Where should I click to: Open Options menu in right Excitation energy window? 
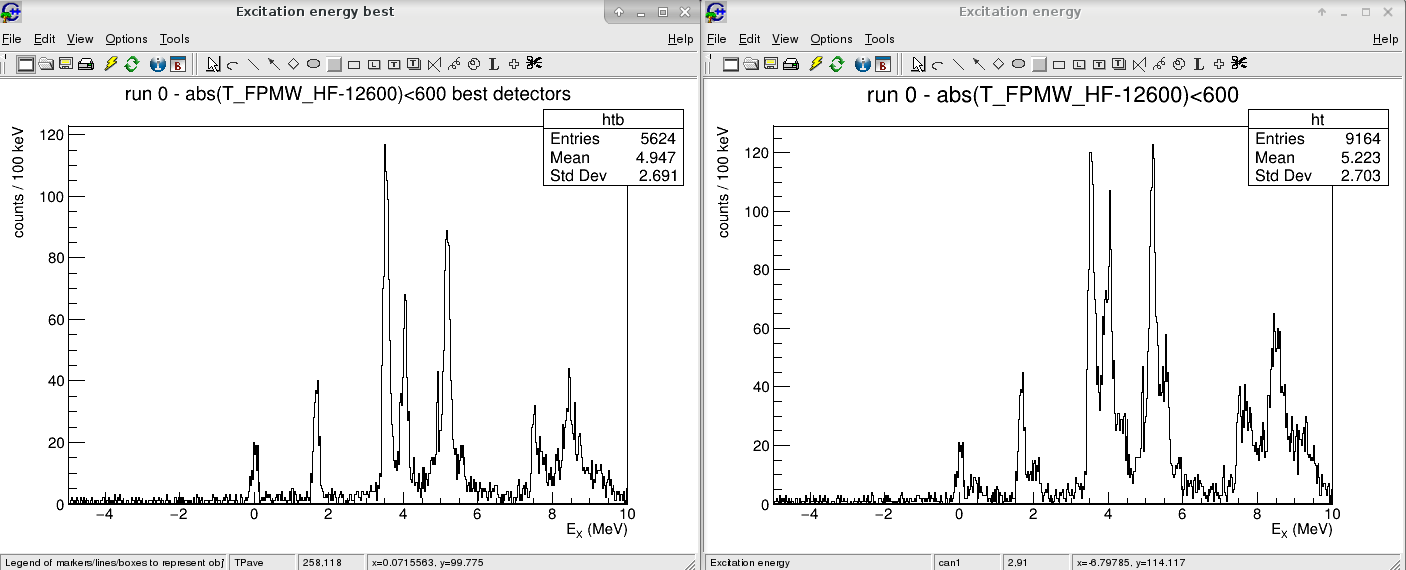[x=831, y=39]
